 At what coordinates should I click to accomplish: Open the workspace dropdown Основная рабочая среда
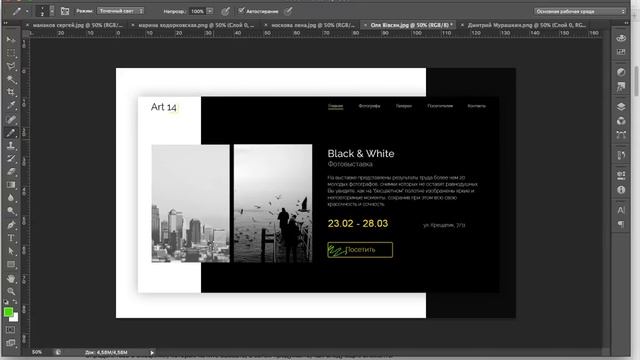pyautogui.click(x=580, y=11)
